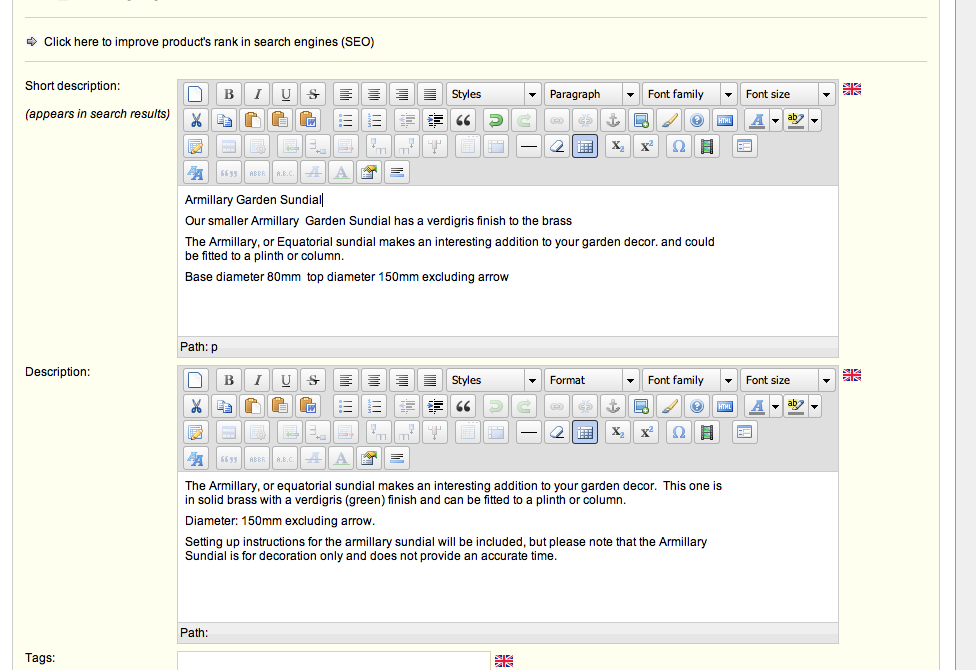
Task: Toggle subscript in Short description editor
Action: (617, 146)
